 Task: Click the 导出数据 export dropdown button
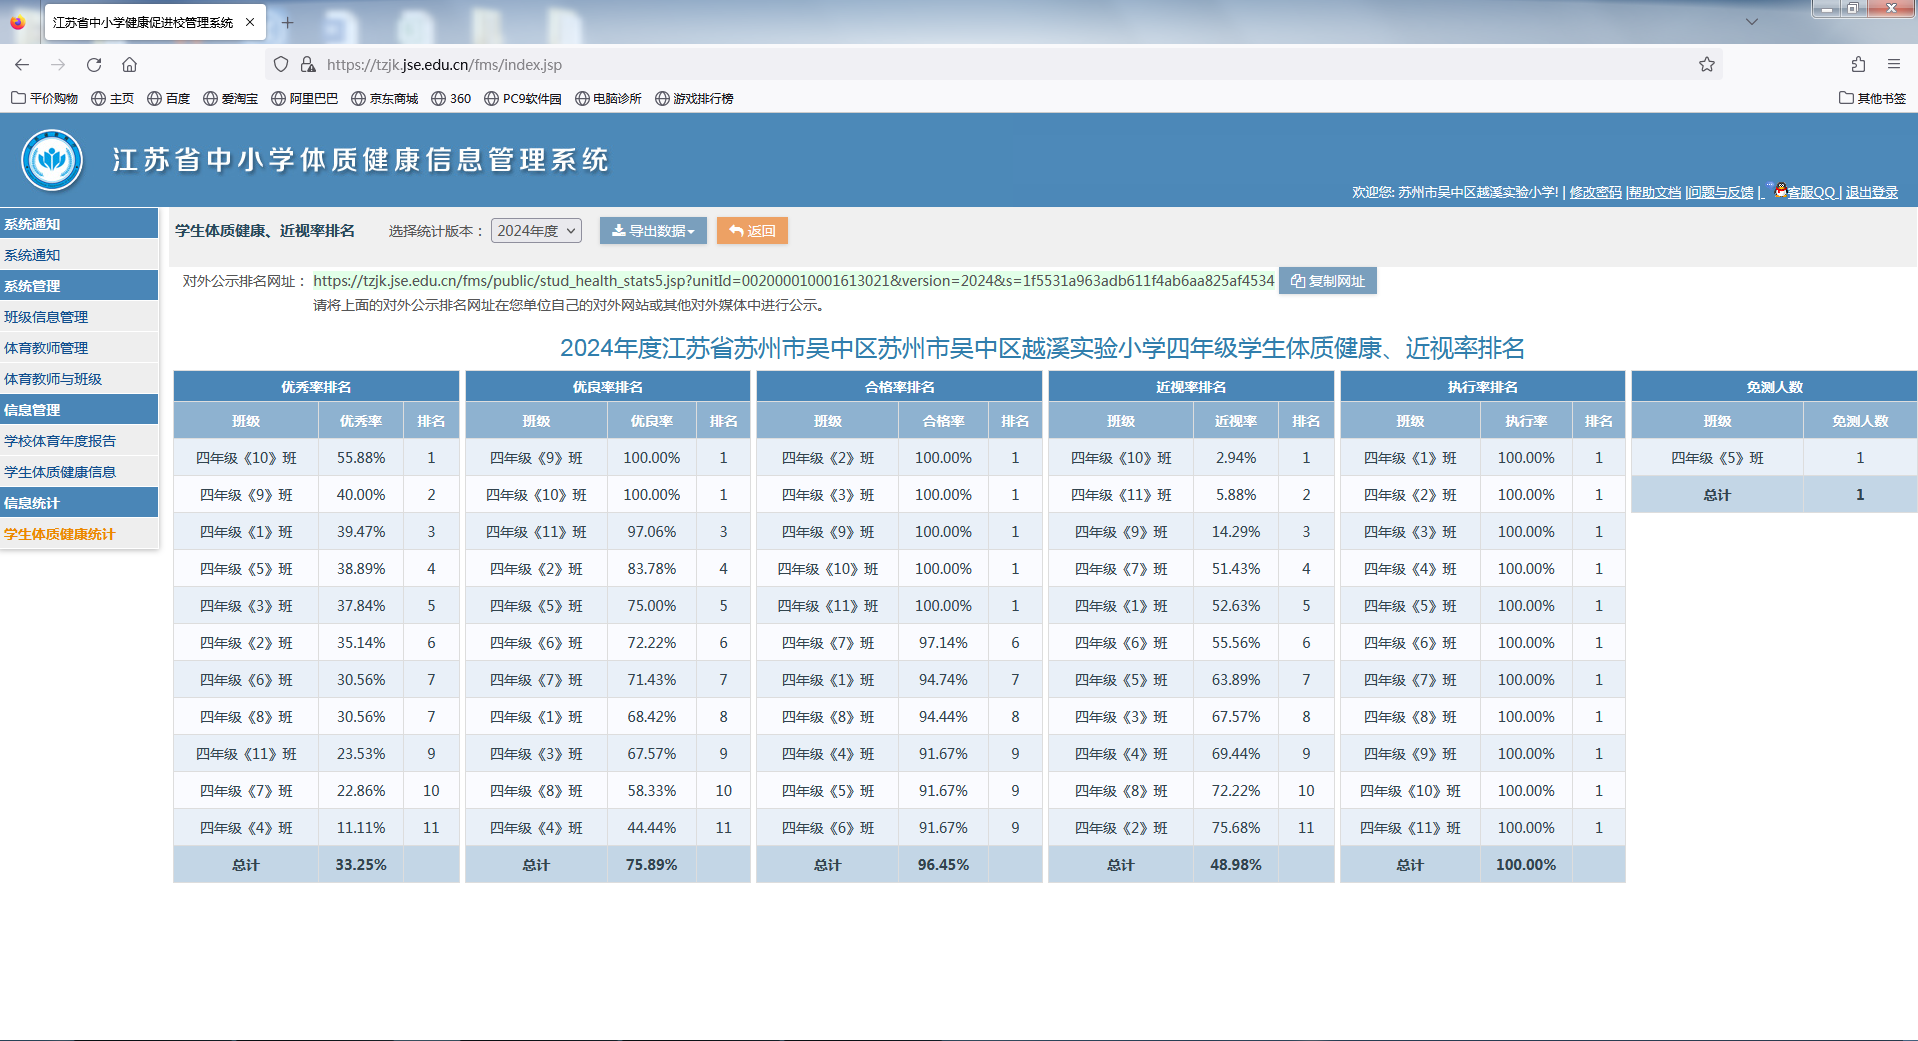[x=653, y=231]
